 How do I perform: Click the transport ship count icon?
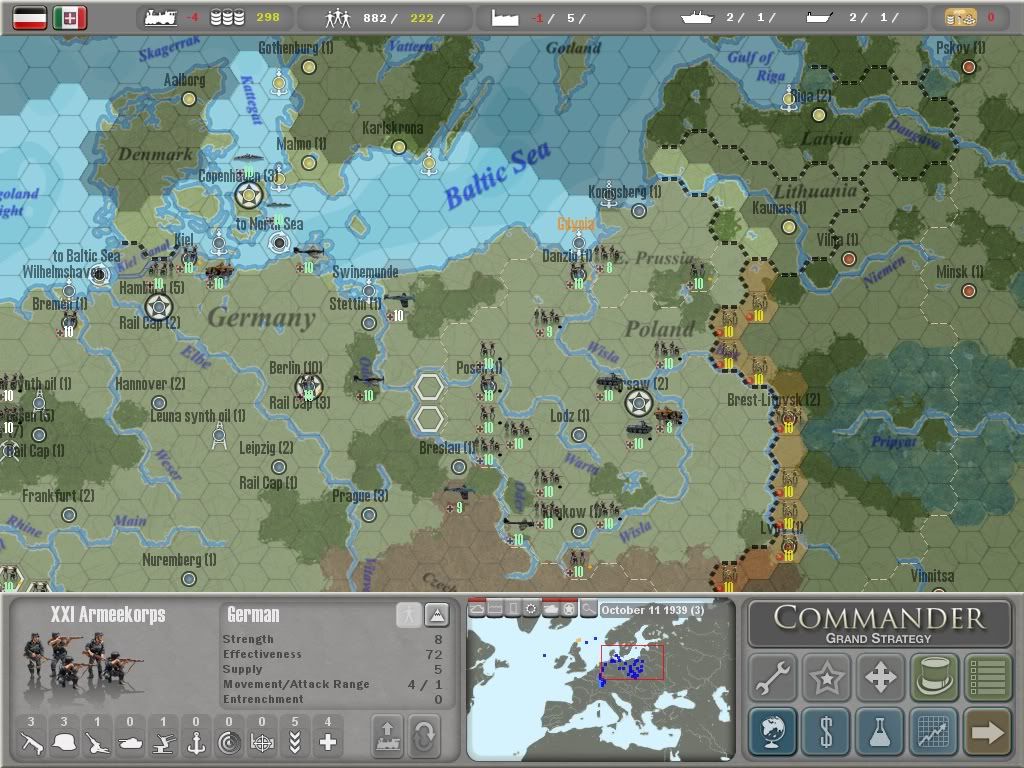[x=819, y=18]
